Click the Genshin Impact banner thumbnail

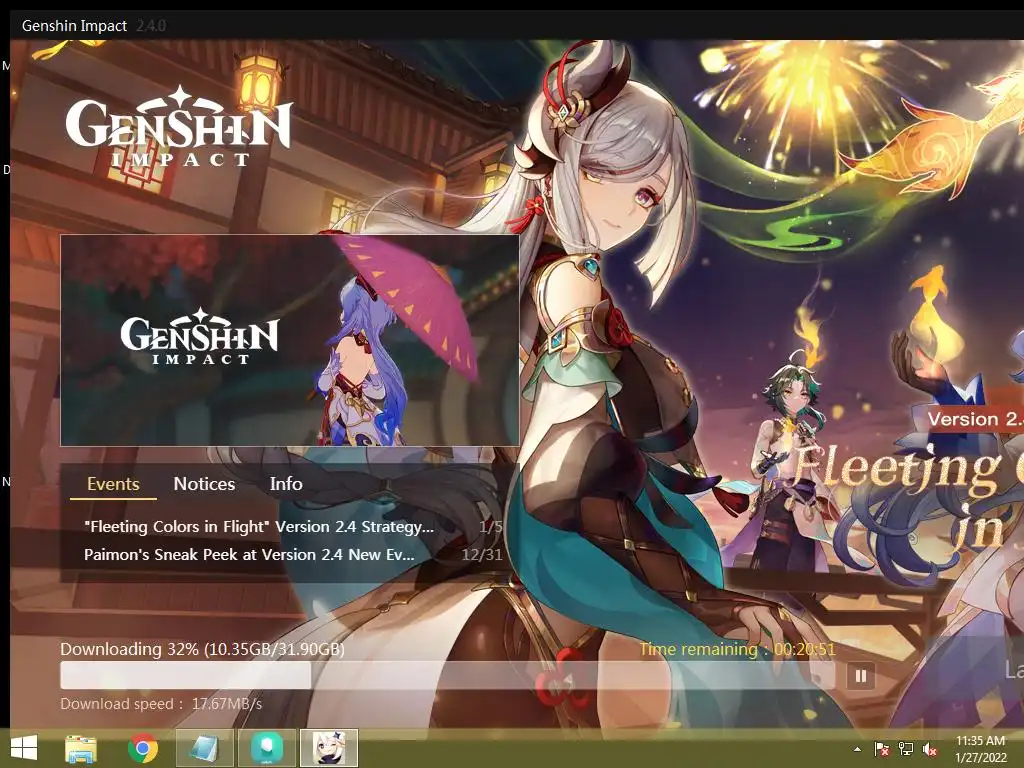tap(290, 340)
